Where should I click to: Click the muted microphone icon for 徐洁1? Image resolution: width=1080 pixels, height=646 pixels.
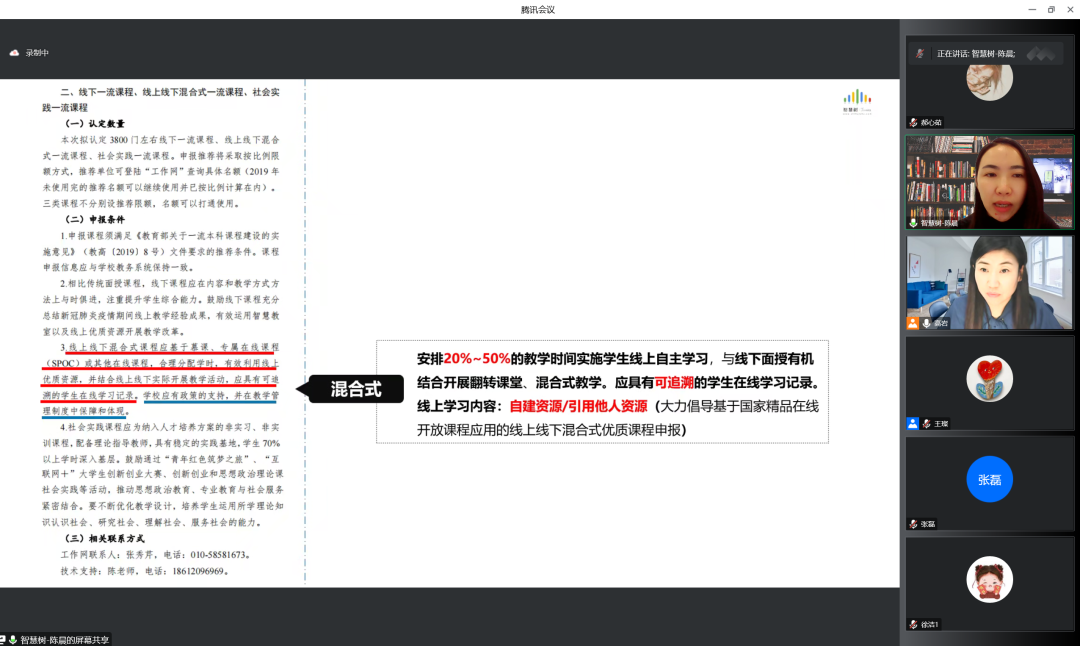tap(913, 624)
